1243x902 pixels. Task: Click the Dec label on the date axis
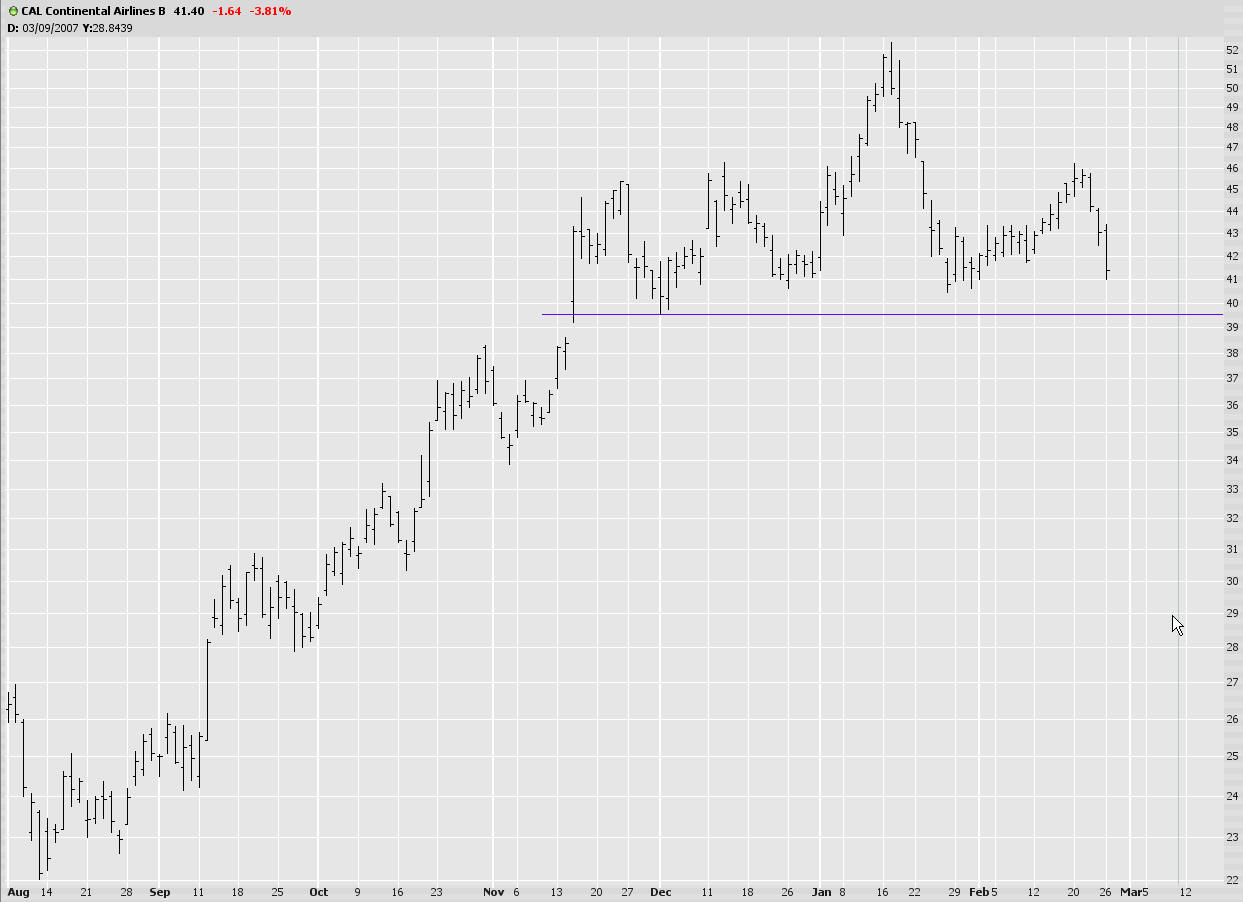coord(661,891)
